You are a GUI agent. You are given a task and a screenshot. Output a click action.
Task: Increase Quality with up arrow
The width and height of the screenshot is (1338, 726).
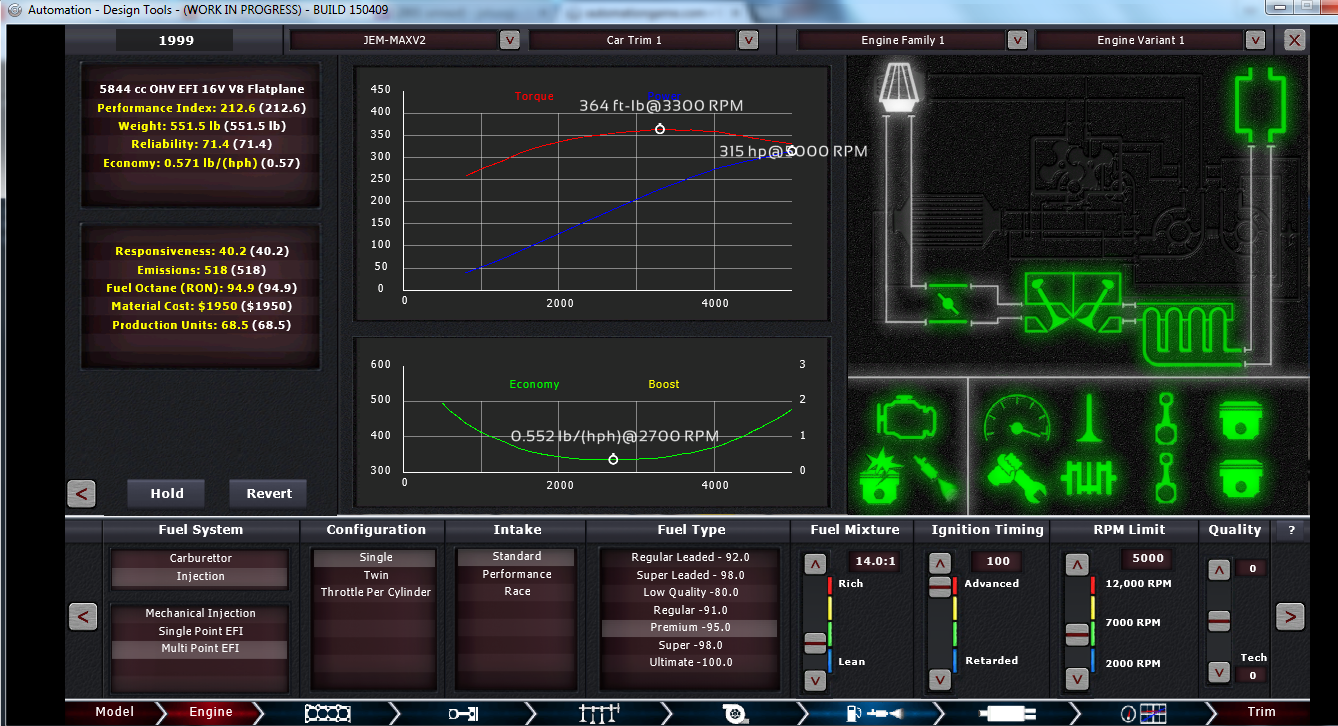1218,570
